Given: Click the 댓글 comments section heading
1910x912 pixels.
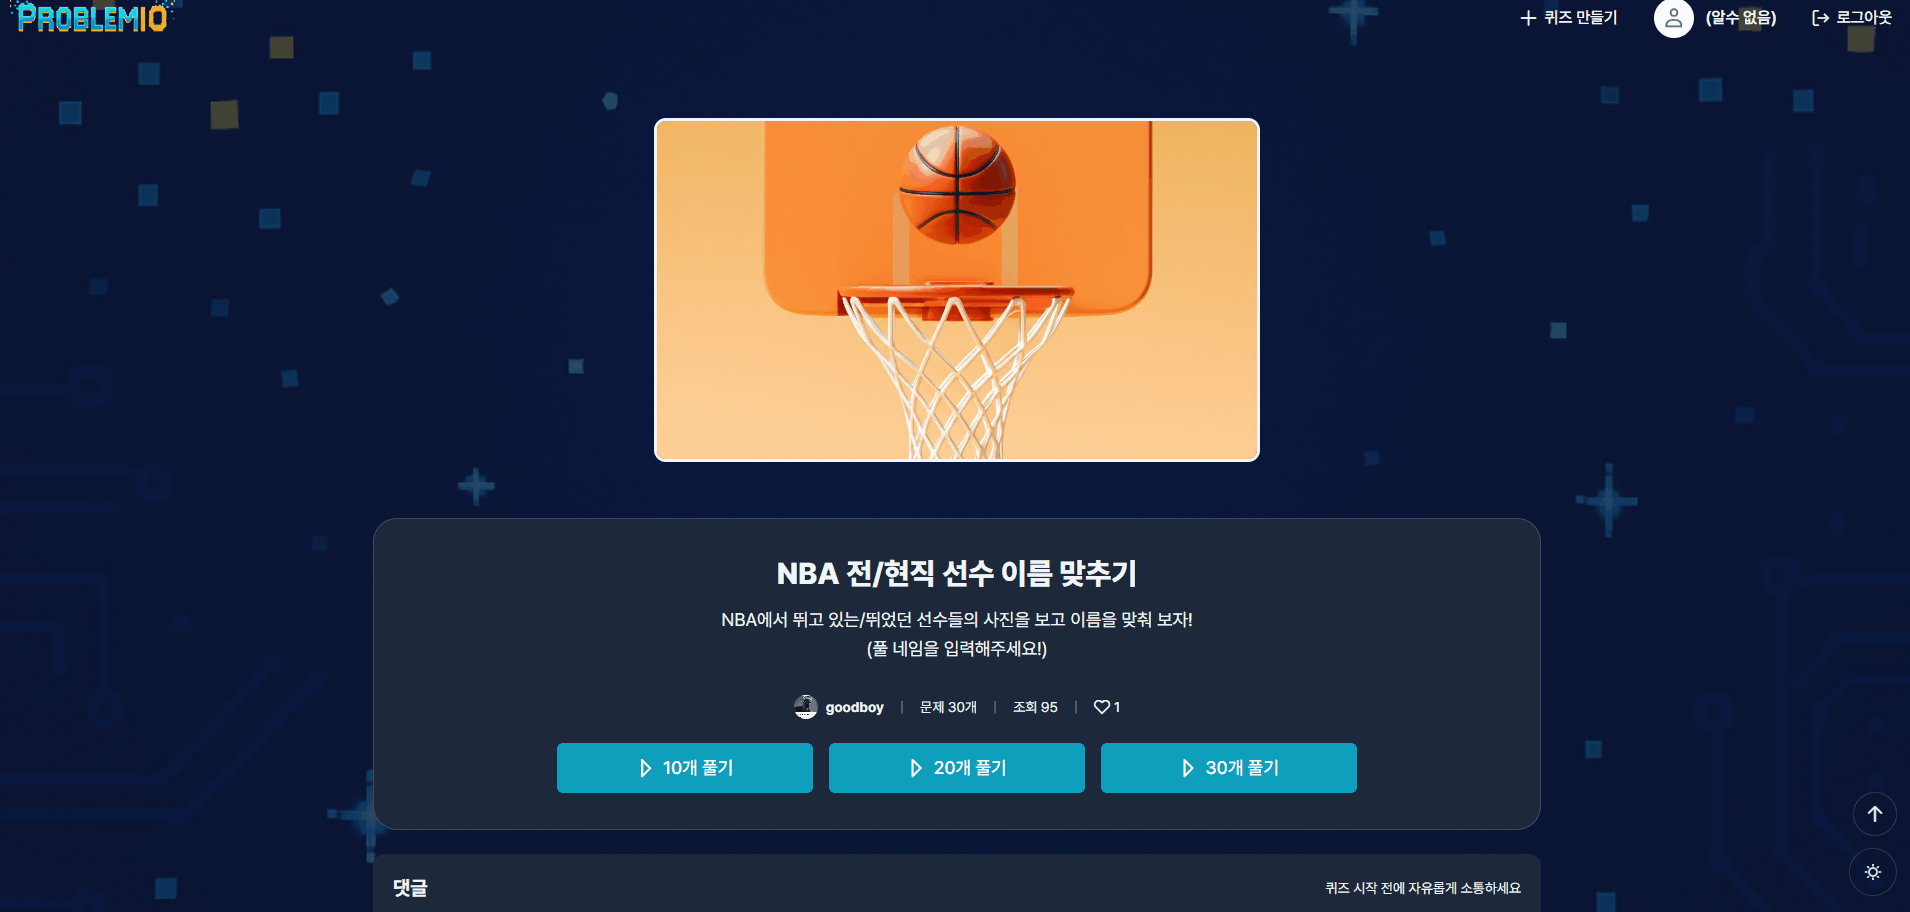Looking at the screenshot, I should 410,888.
